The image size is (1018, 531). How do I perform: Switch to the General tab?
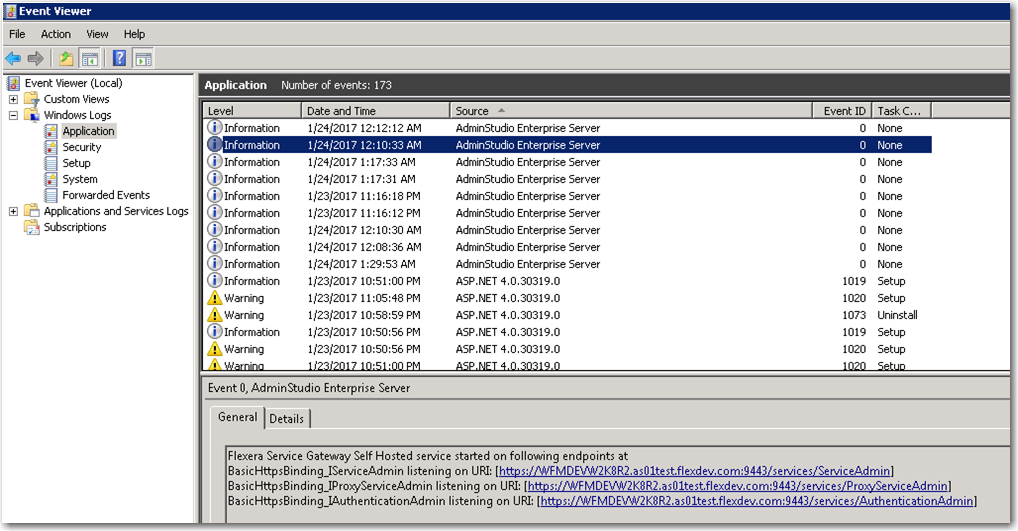point(238,417)
